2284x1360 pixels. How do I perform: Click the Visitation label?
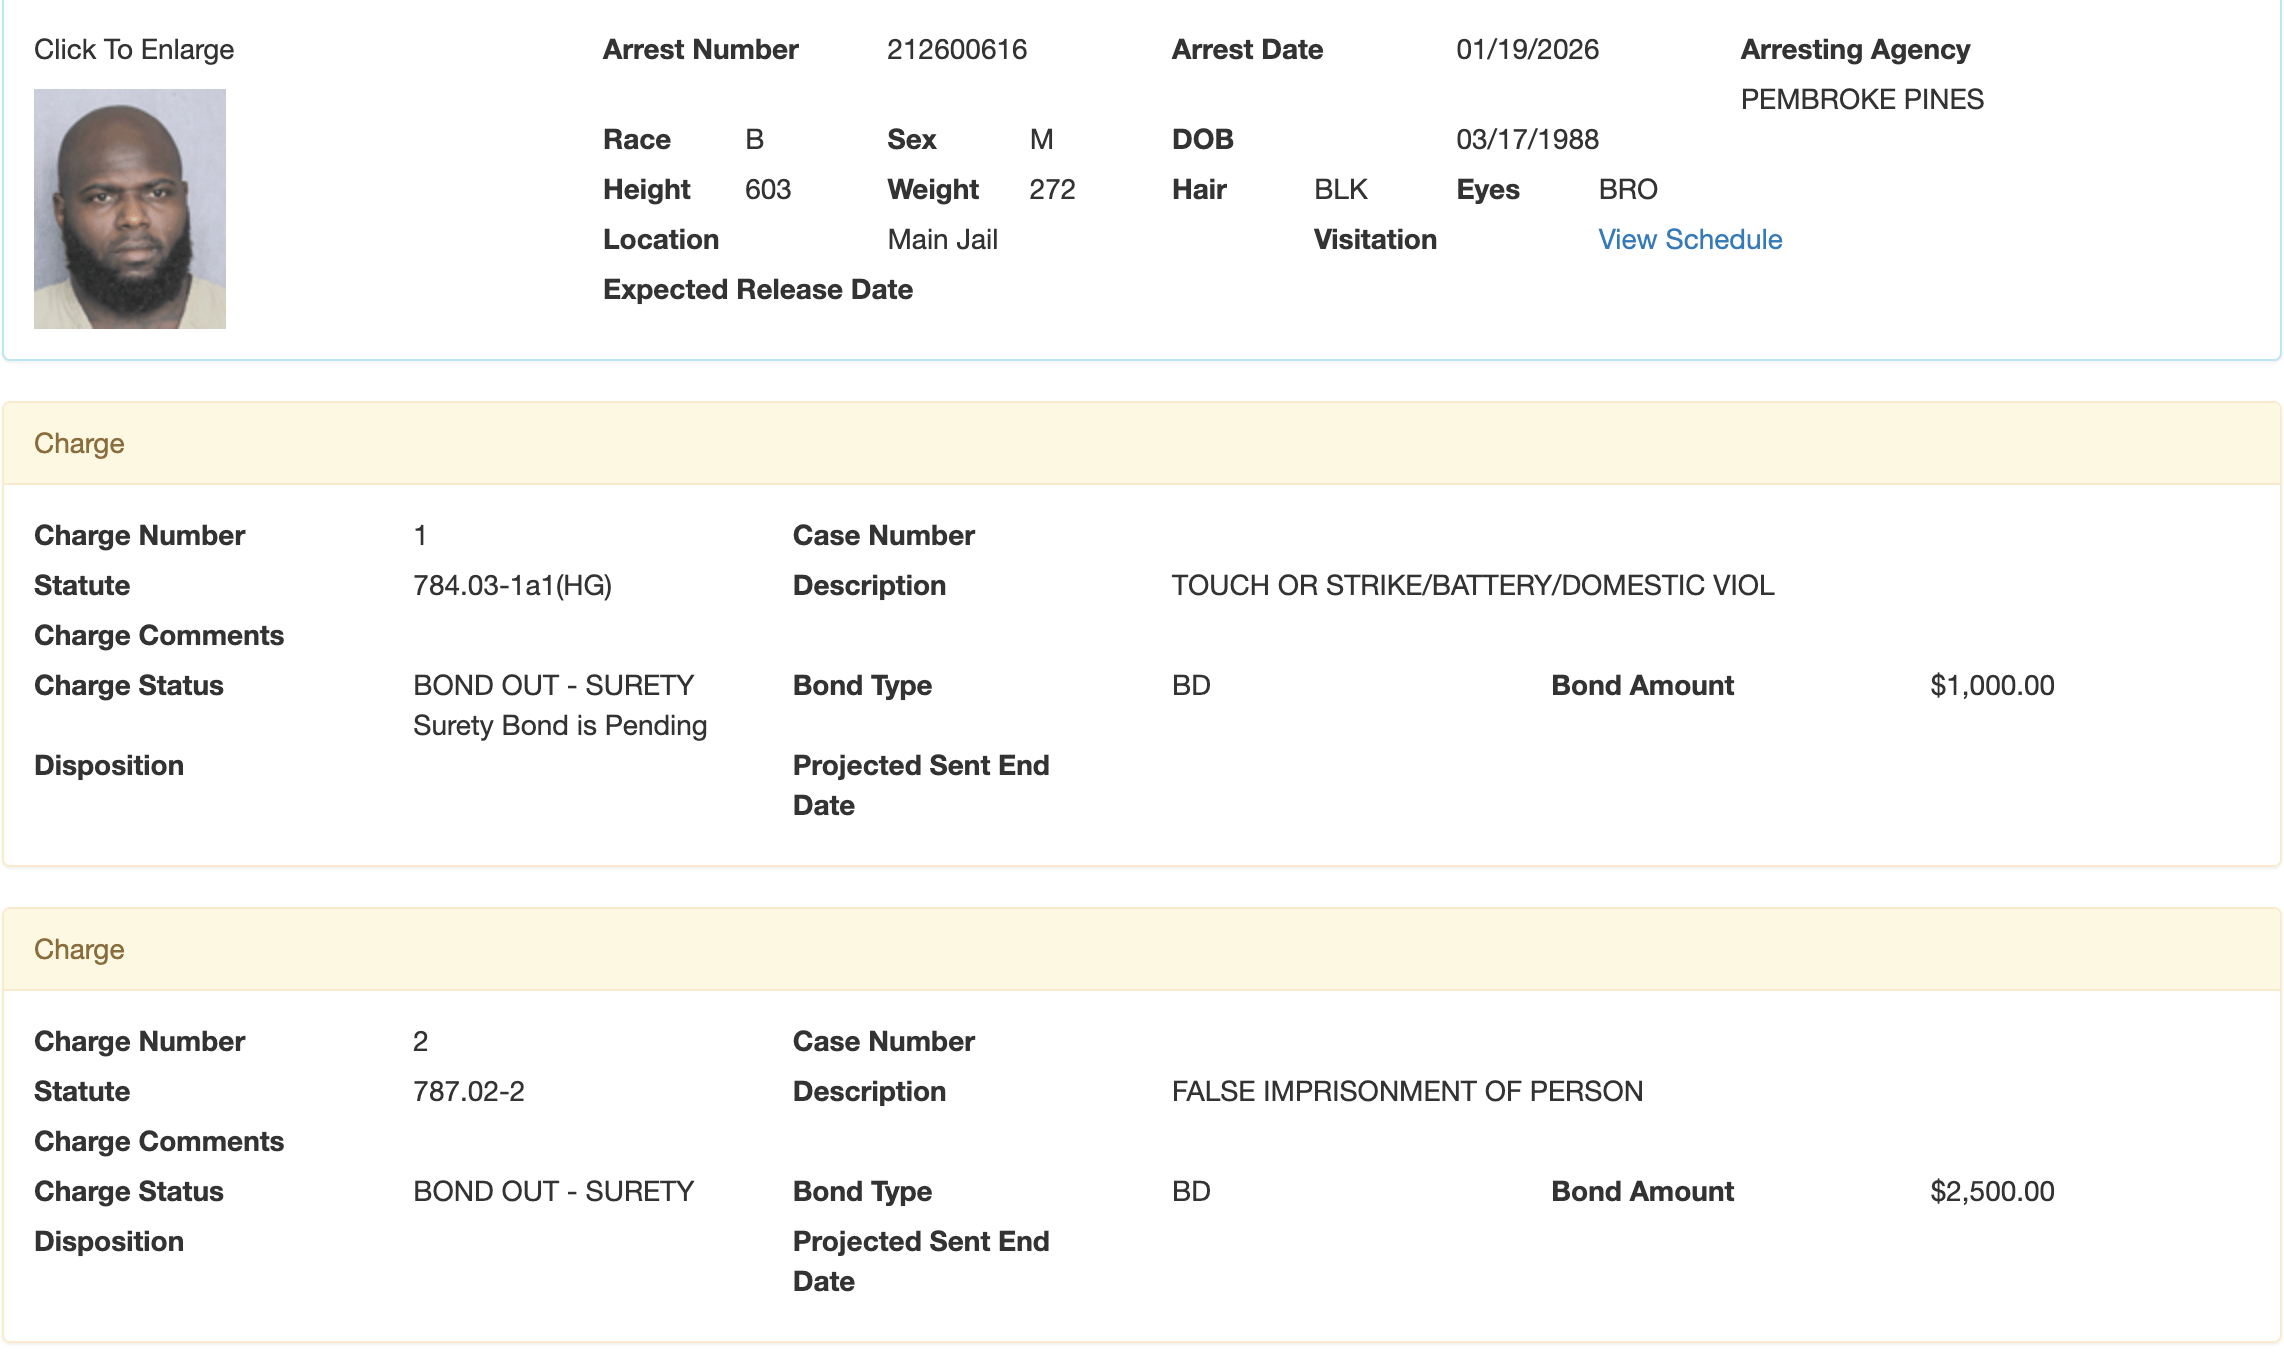pyautogui.click(x=1374, y=240)
